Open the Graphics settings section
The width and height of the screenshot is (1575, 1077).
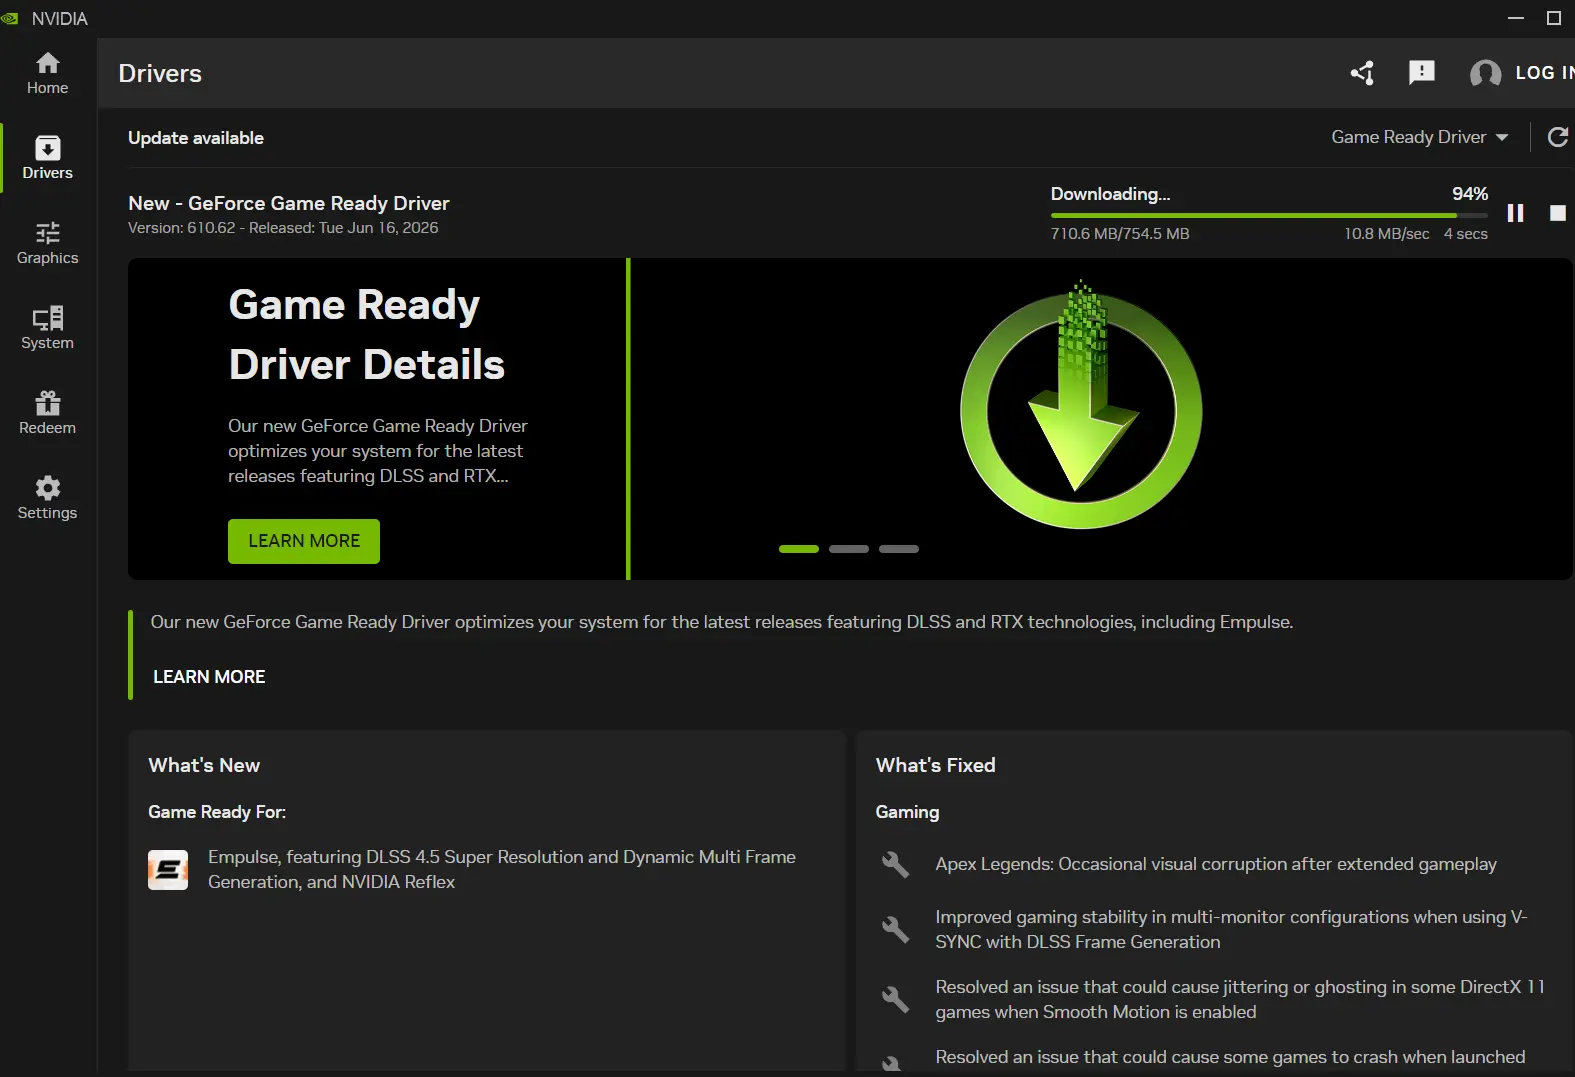point(48,243)
